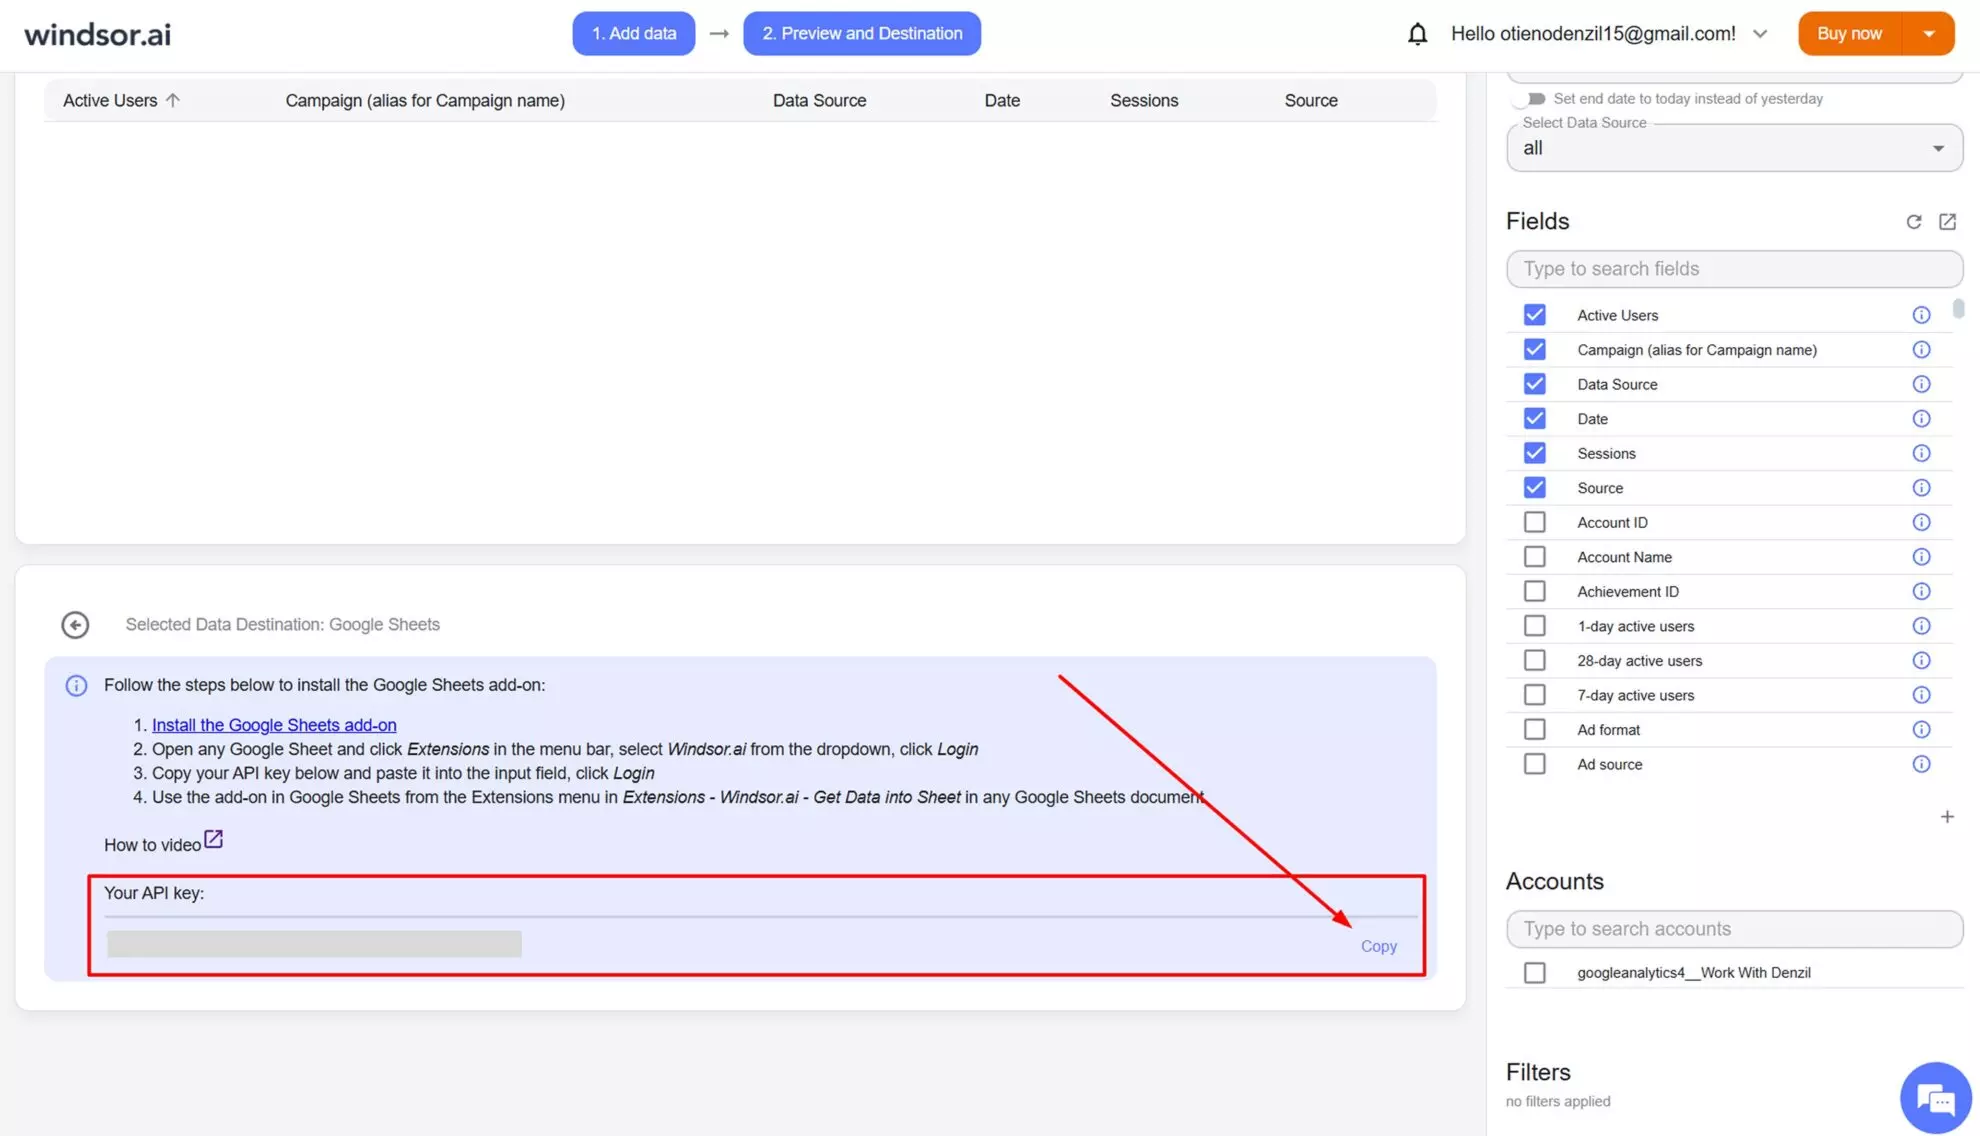Sort by Active Users arrow icon

[x=173, y=100]
